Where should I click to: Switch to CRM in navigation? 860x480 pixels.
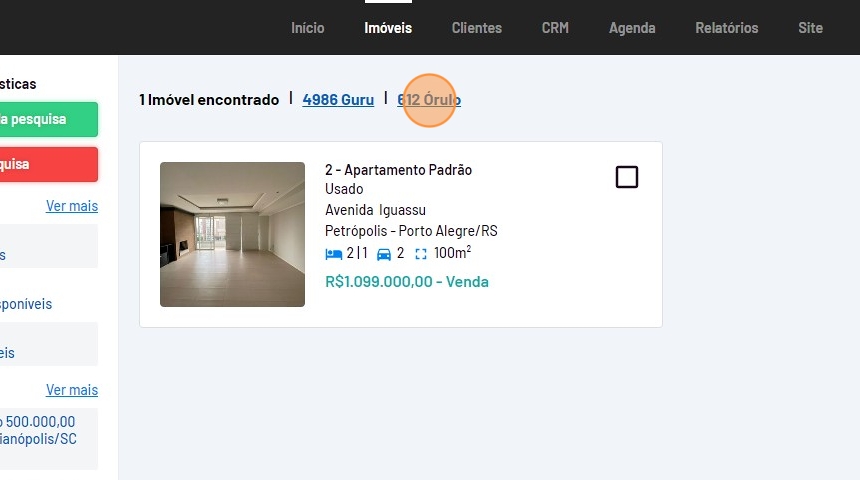pyautogui.click(x=555, y=28)
